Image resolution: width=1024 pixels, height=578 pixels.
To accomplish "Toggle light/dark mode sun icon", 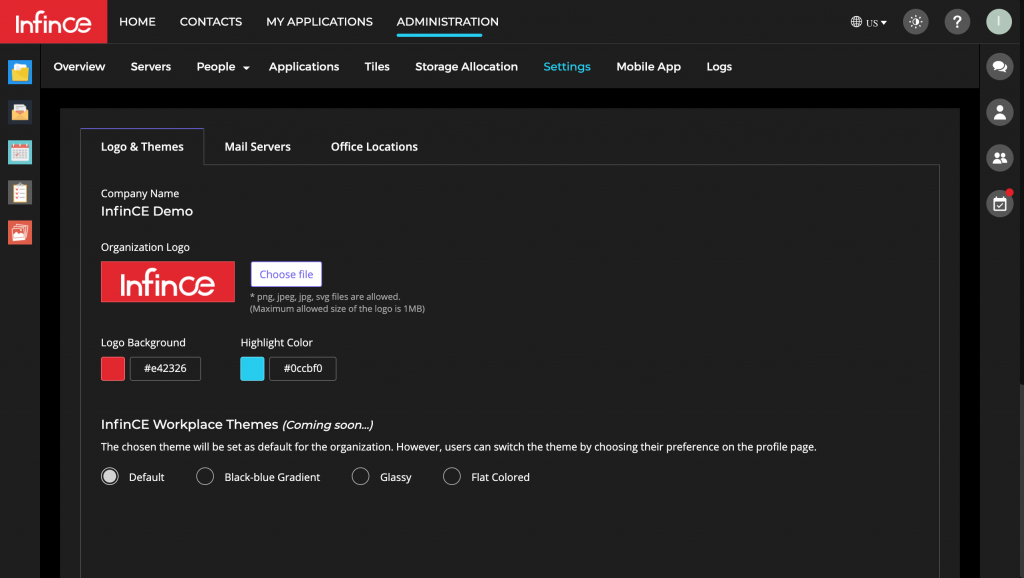I will tap(916, 22).
